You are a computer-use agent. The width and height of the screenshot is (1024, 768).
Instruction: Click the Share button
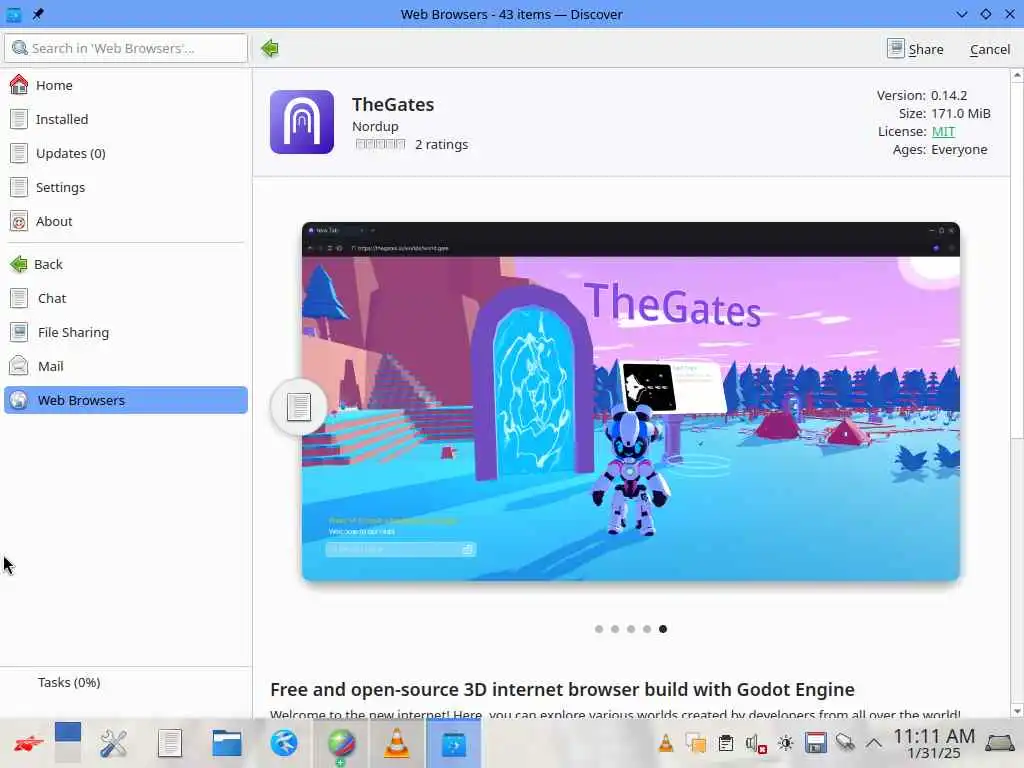pos(916,49)
